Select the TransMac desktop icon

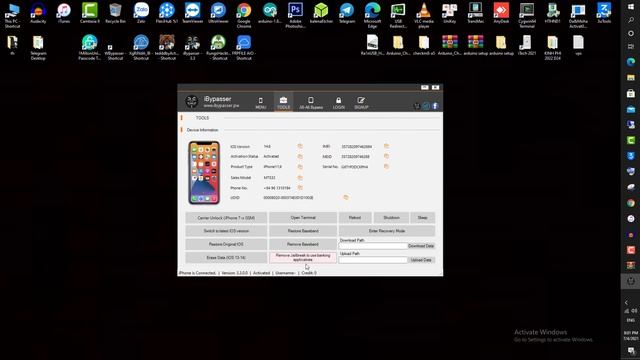475,13
